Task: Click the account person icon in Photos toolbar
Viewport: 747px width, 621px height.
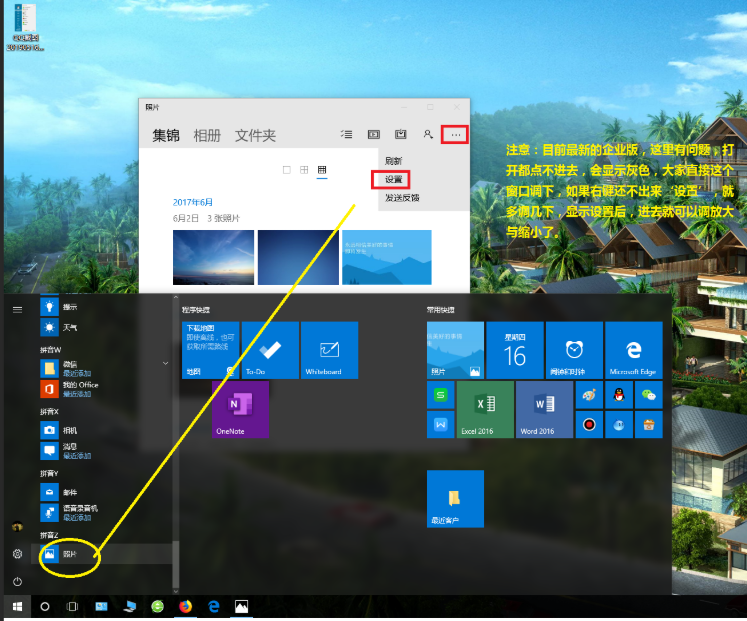Action: point(428,134)
